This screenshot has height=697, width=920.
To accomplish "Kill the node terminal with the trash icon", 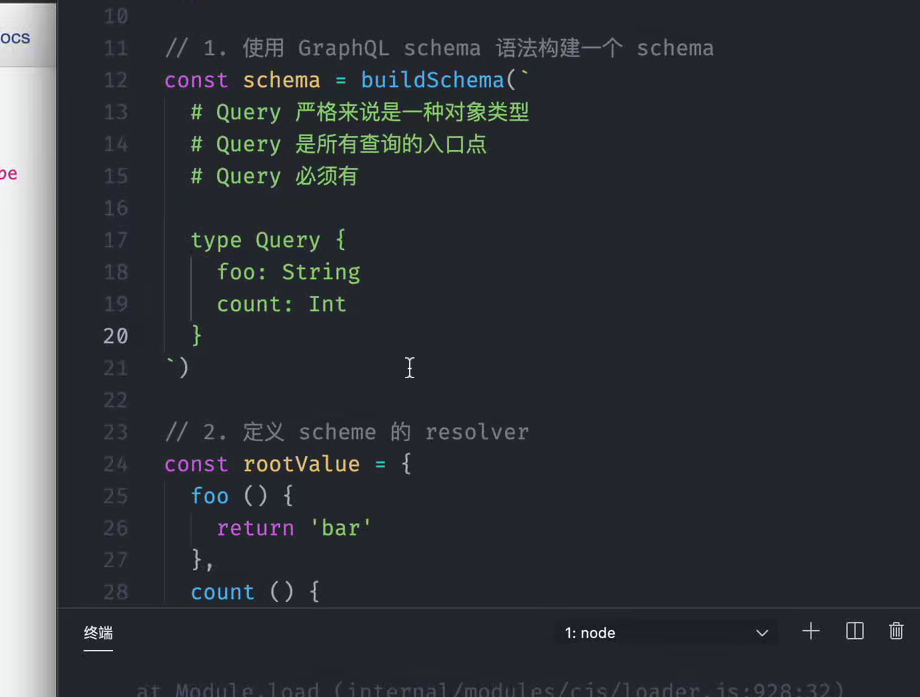I will pyautogui.click(x=896, y=631).
